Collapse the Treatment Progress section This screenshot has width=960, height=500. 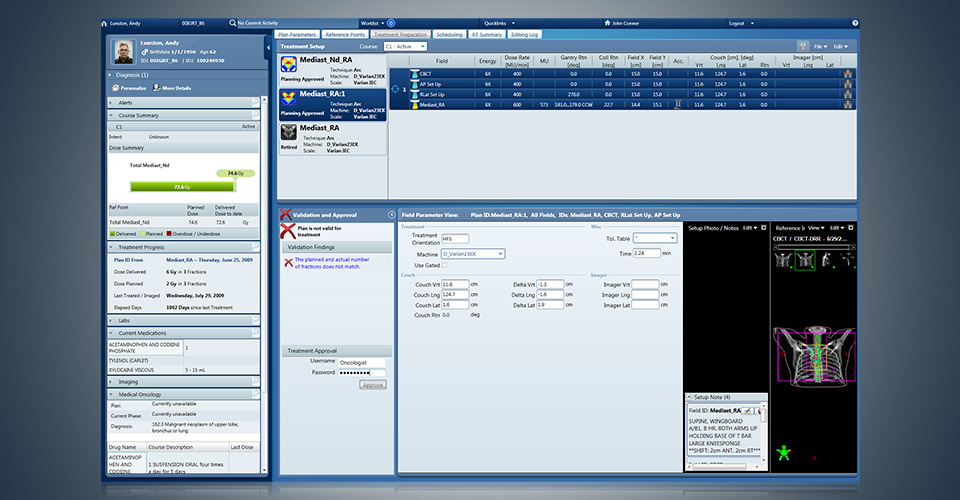click(x=111, y=247)
